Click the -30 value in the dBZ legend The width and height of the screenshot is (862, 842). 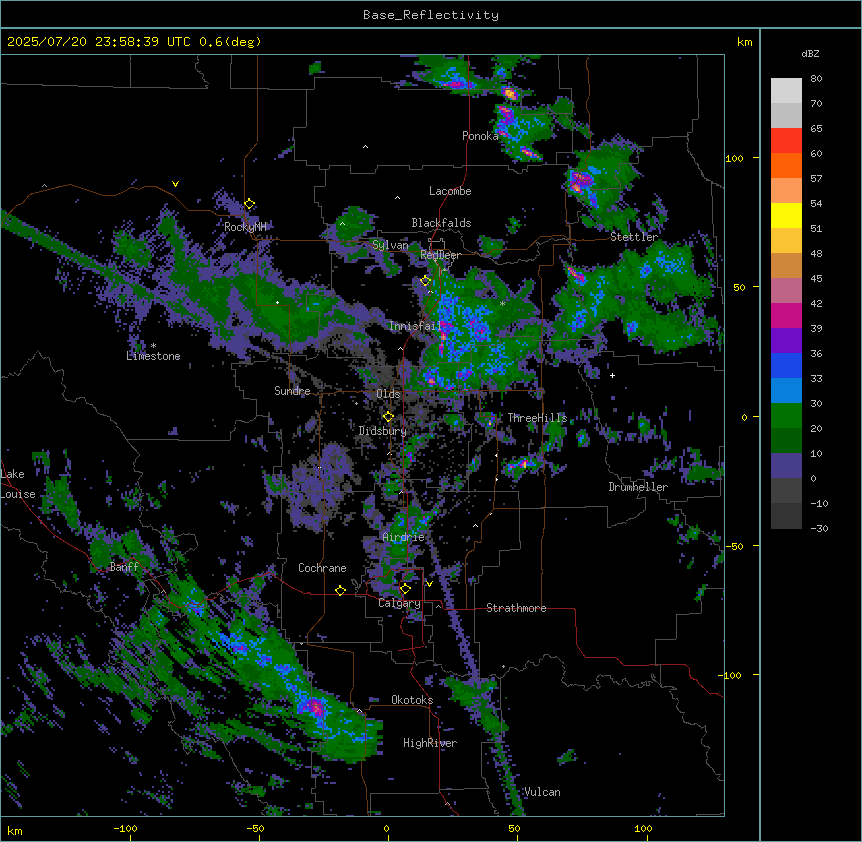pos(819,528)
